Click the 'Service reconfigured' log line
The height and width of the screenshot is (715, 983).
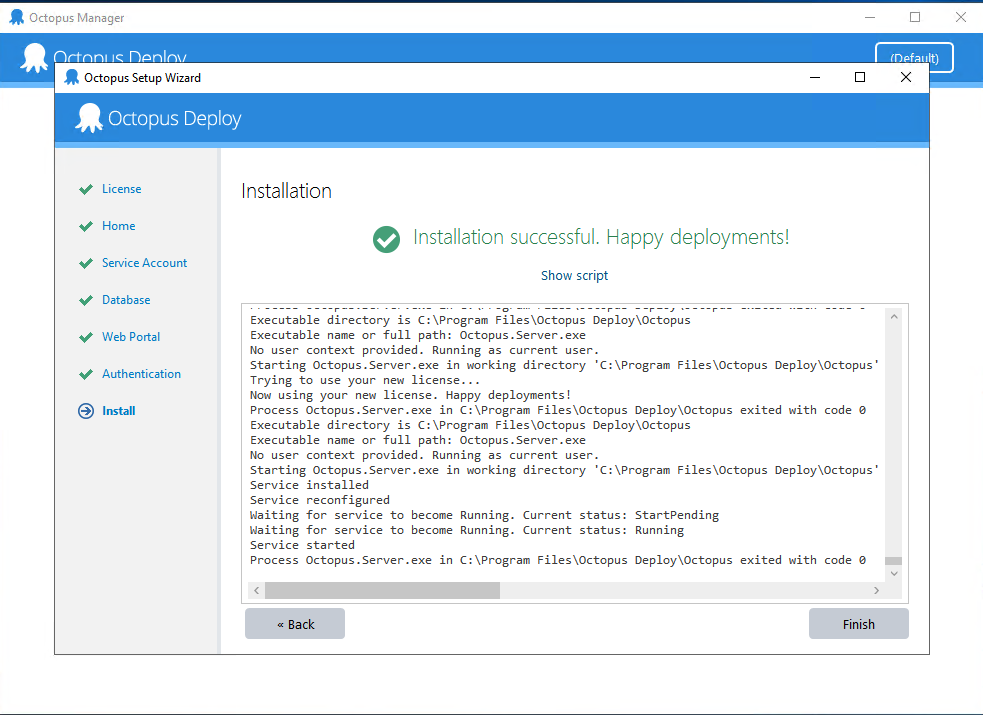click(320, 499)
